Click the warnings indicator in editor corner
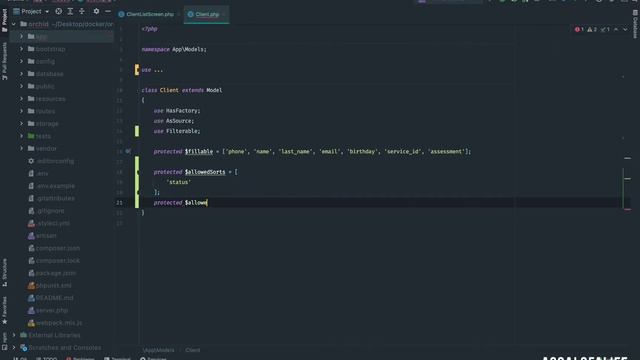The width and height of the screenshot is (640, 360). pos(592,29)
